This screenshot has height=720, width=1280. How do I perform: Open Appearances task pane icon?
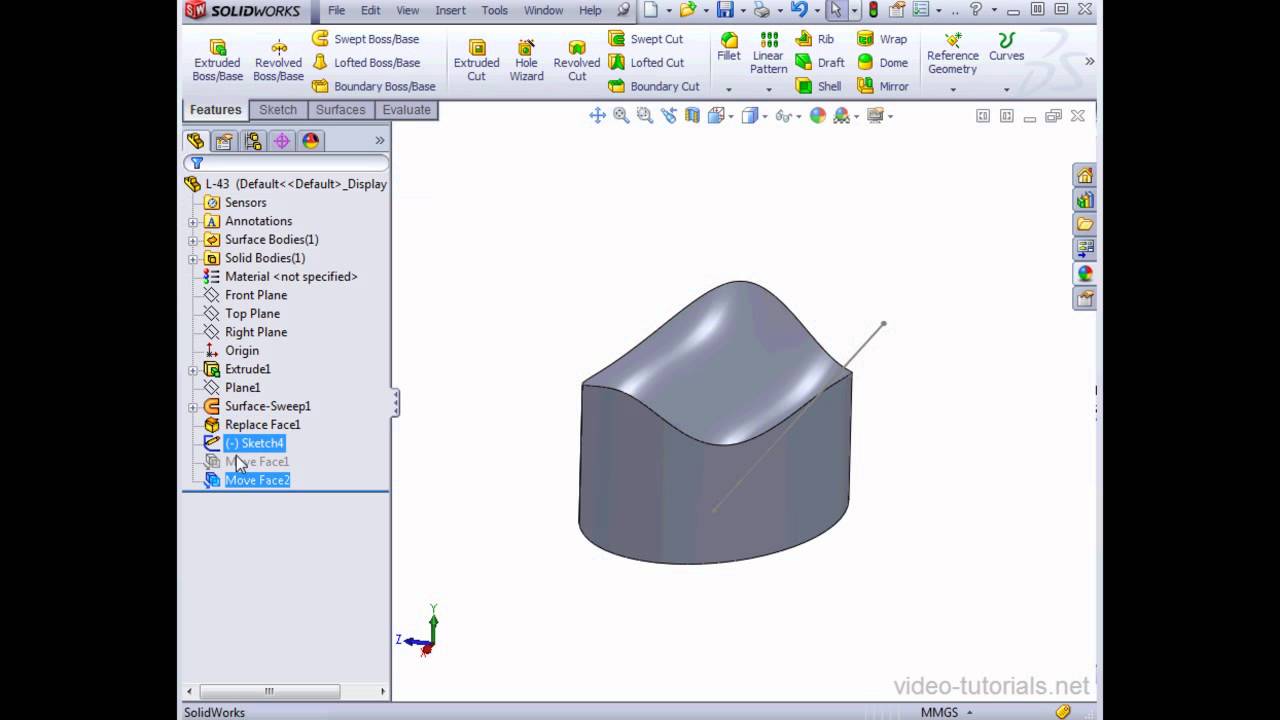pos(1085,273)
